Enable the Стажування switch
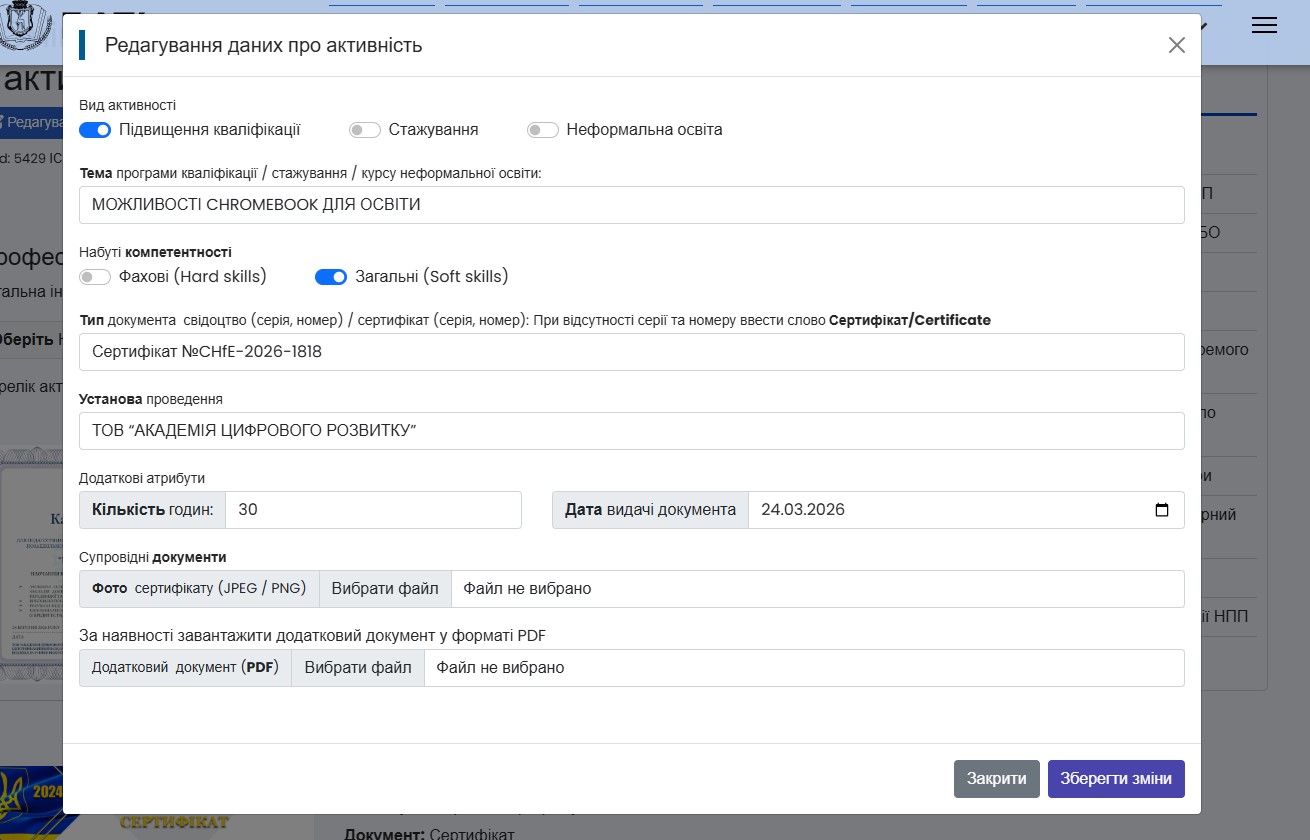The height and width of the screenshot is (840, 1310). point(365,130)
